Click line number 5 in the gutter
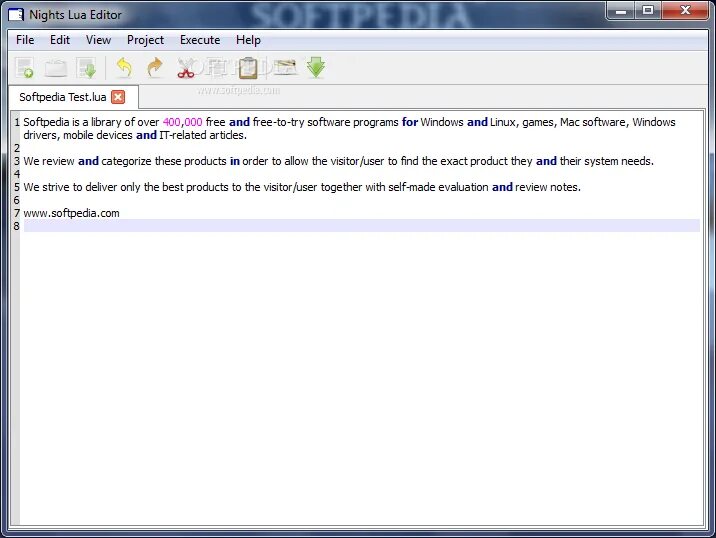This screenshot has width=716, height=538. click(16, 187)
